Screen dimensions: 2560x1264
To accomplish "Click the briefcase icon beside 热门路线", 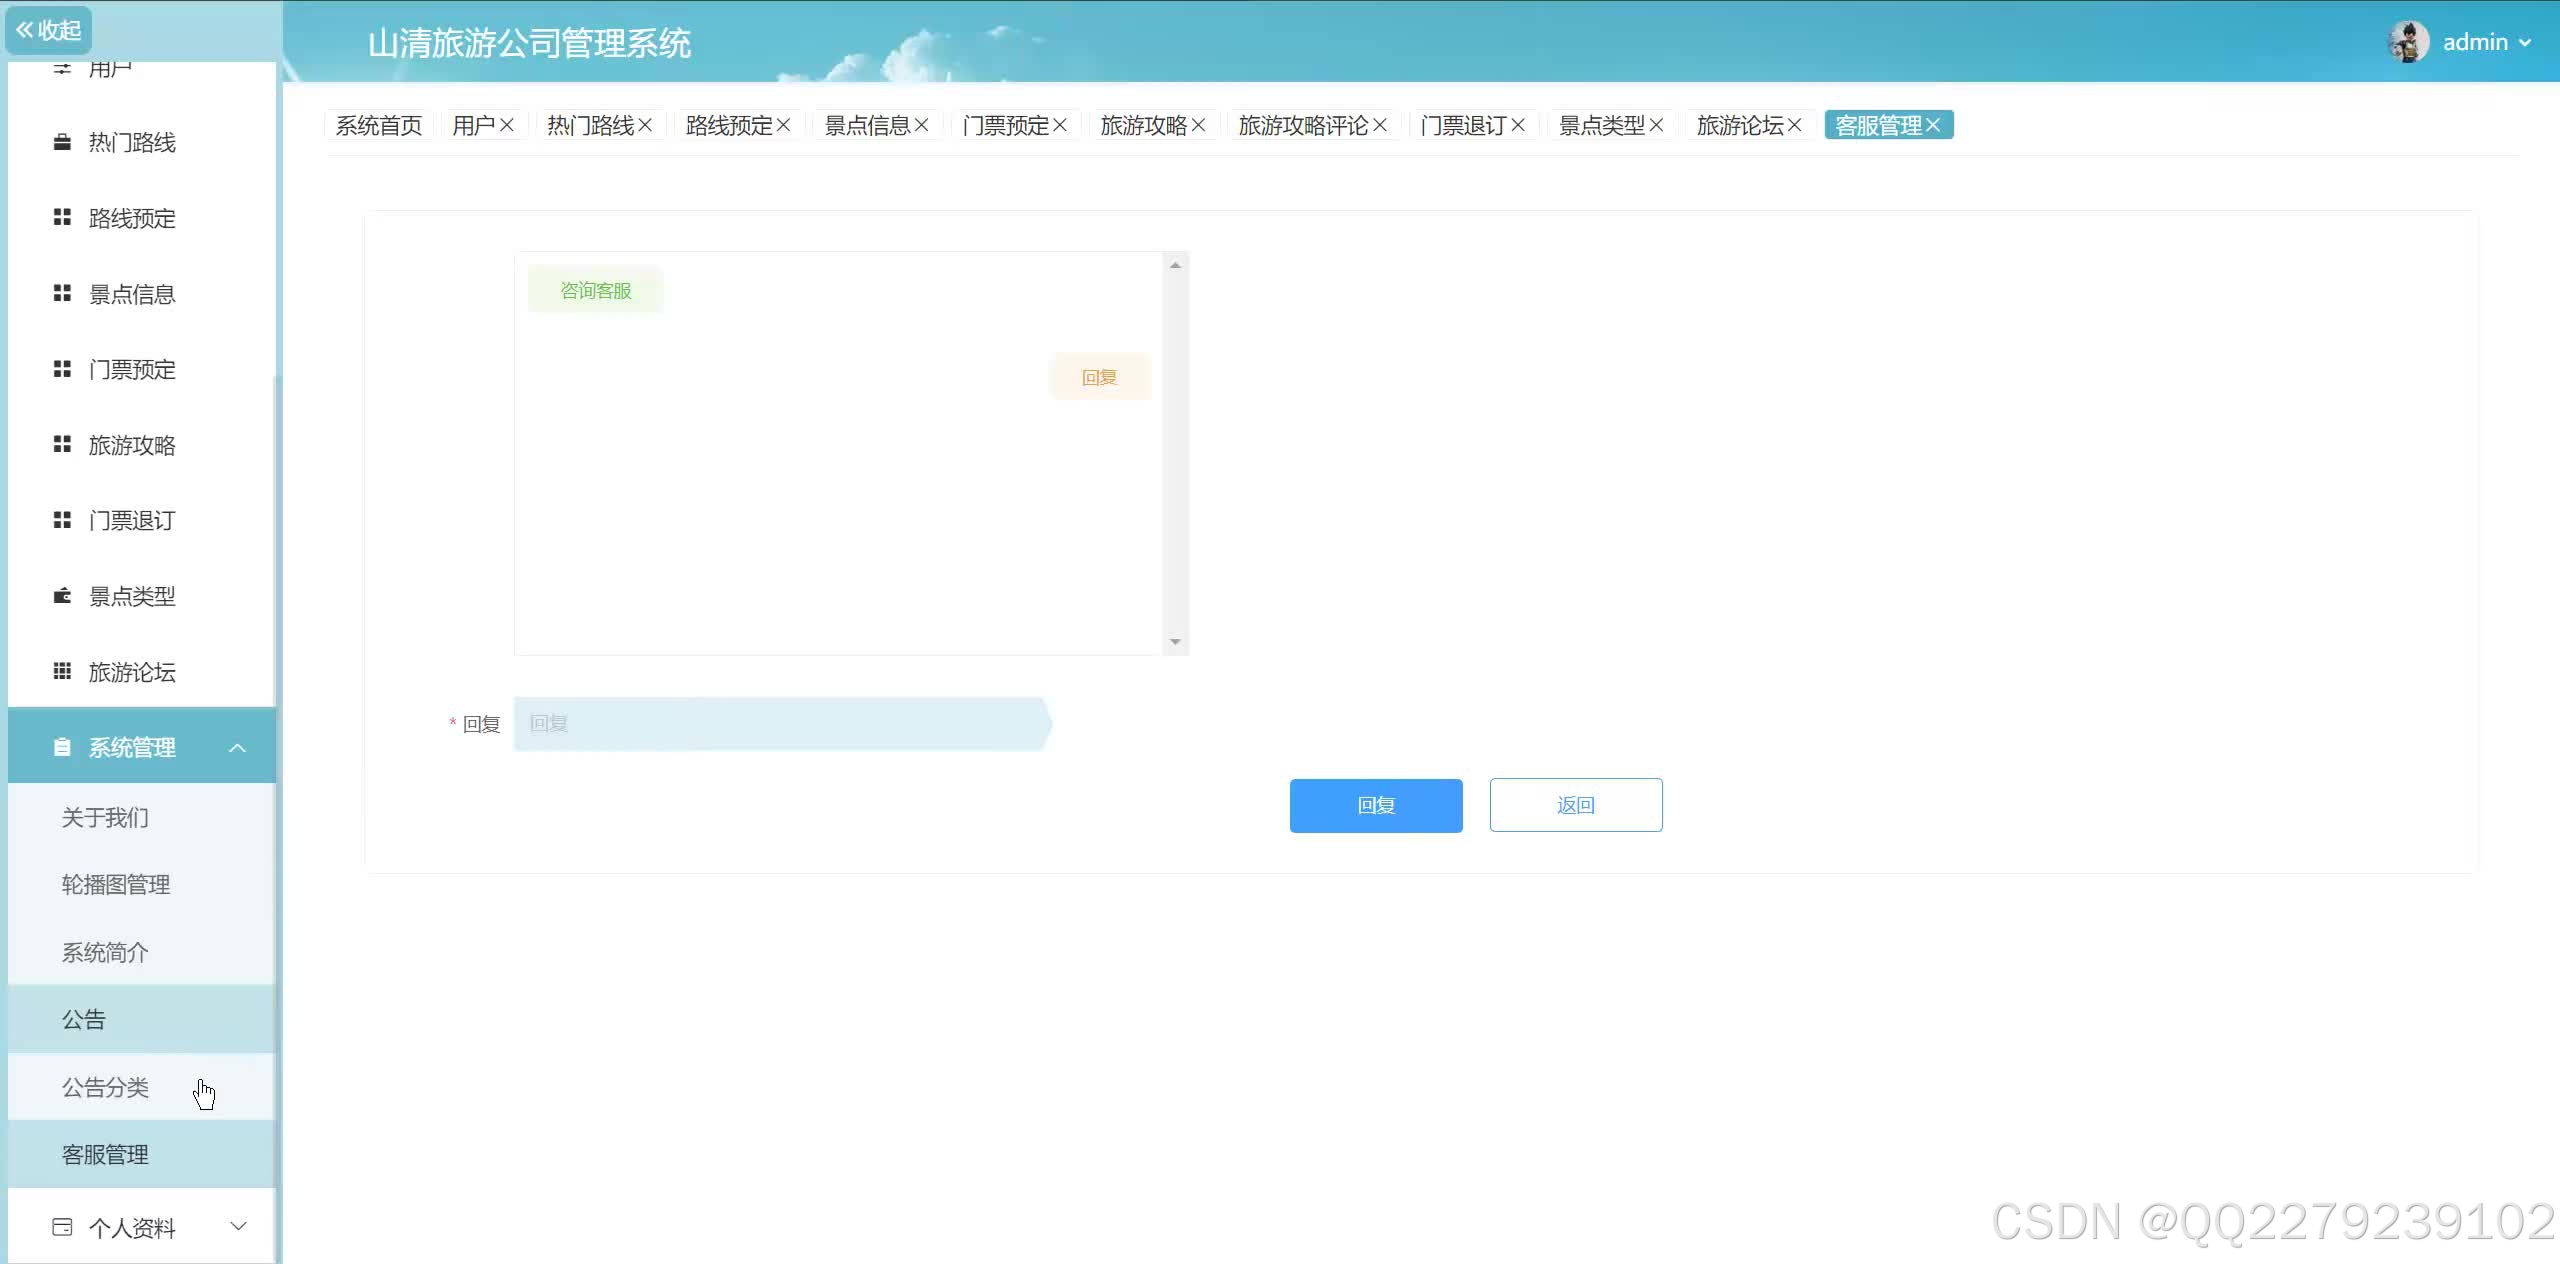I will click(x=62, y=142).
